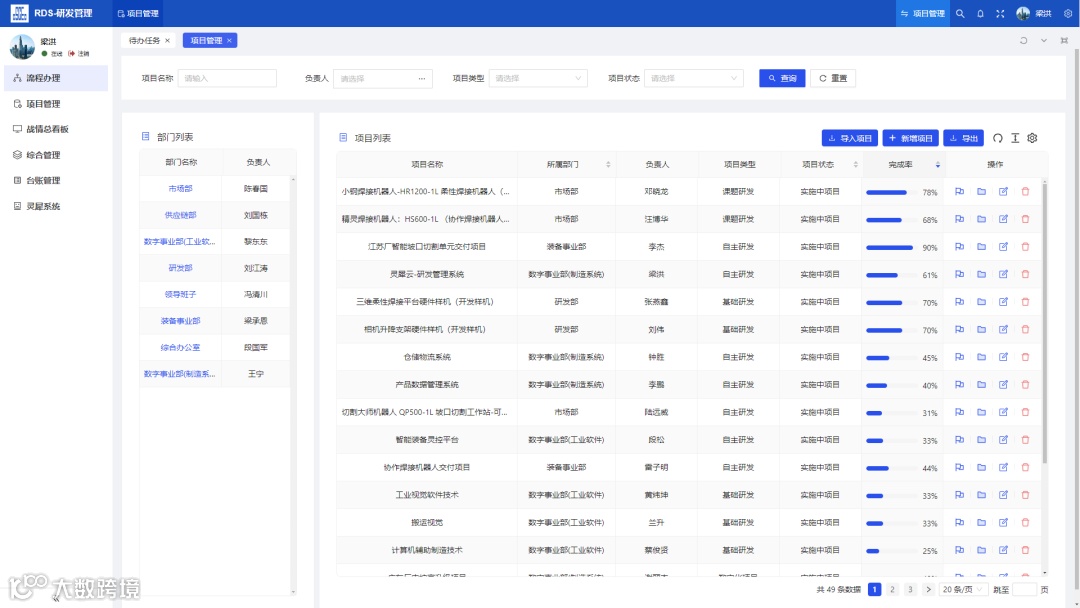Open 综合管理 in sidebar
1080x608 pixels.
tap(56, 155)
